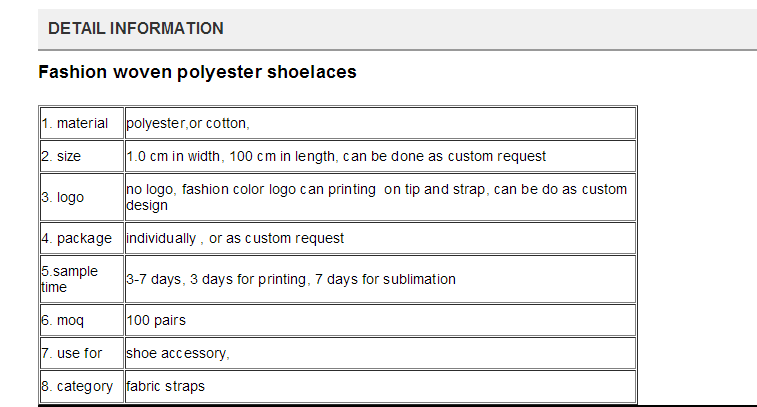
Task: Click the '2. size' label cell
Action: click(82, 156)
